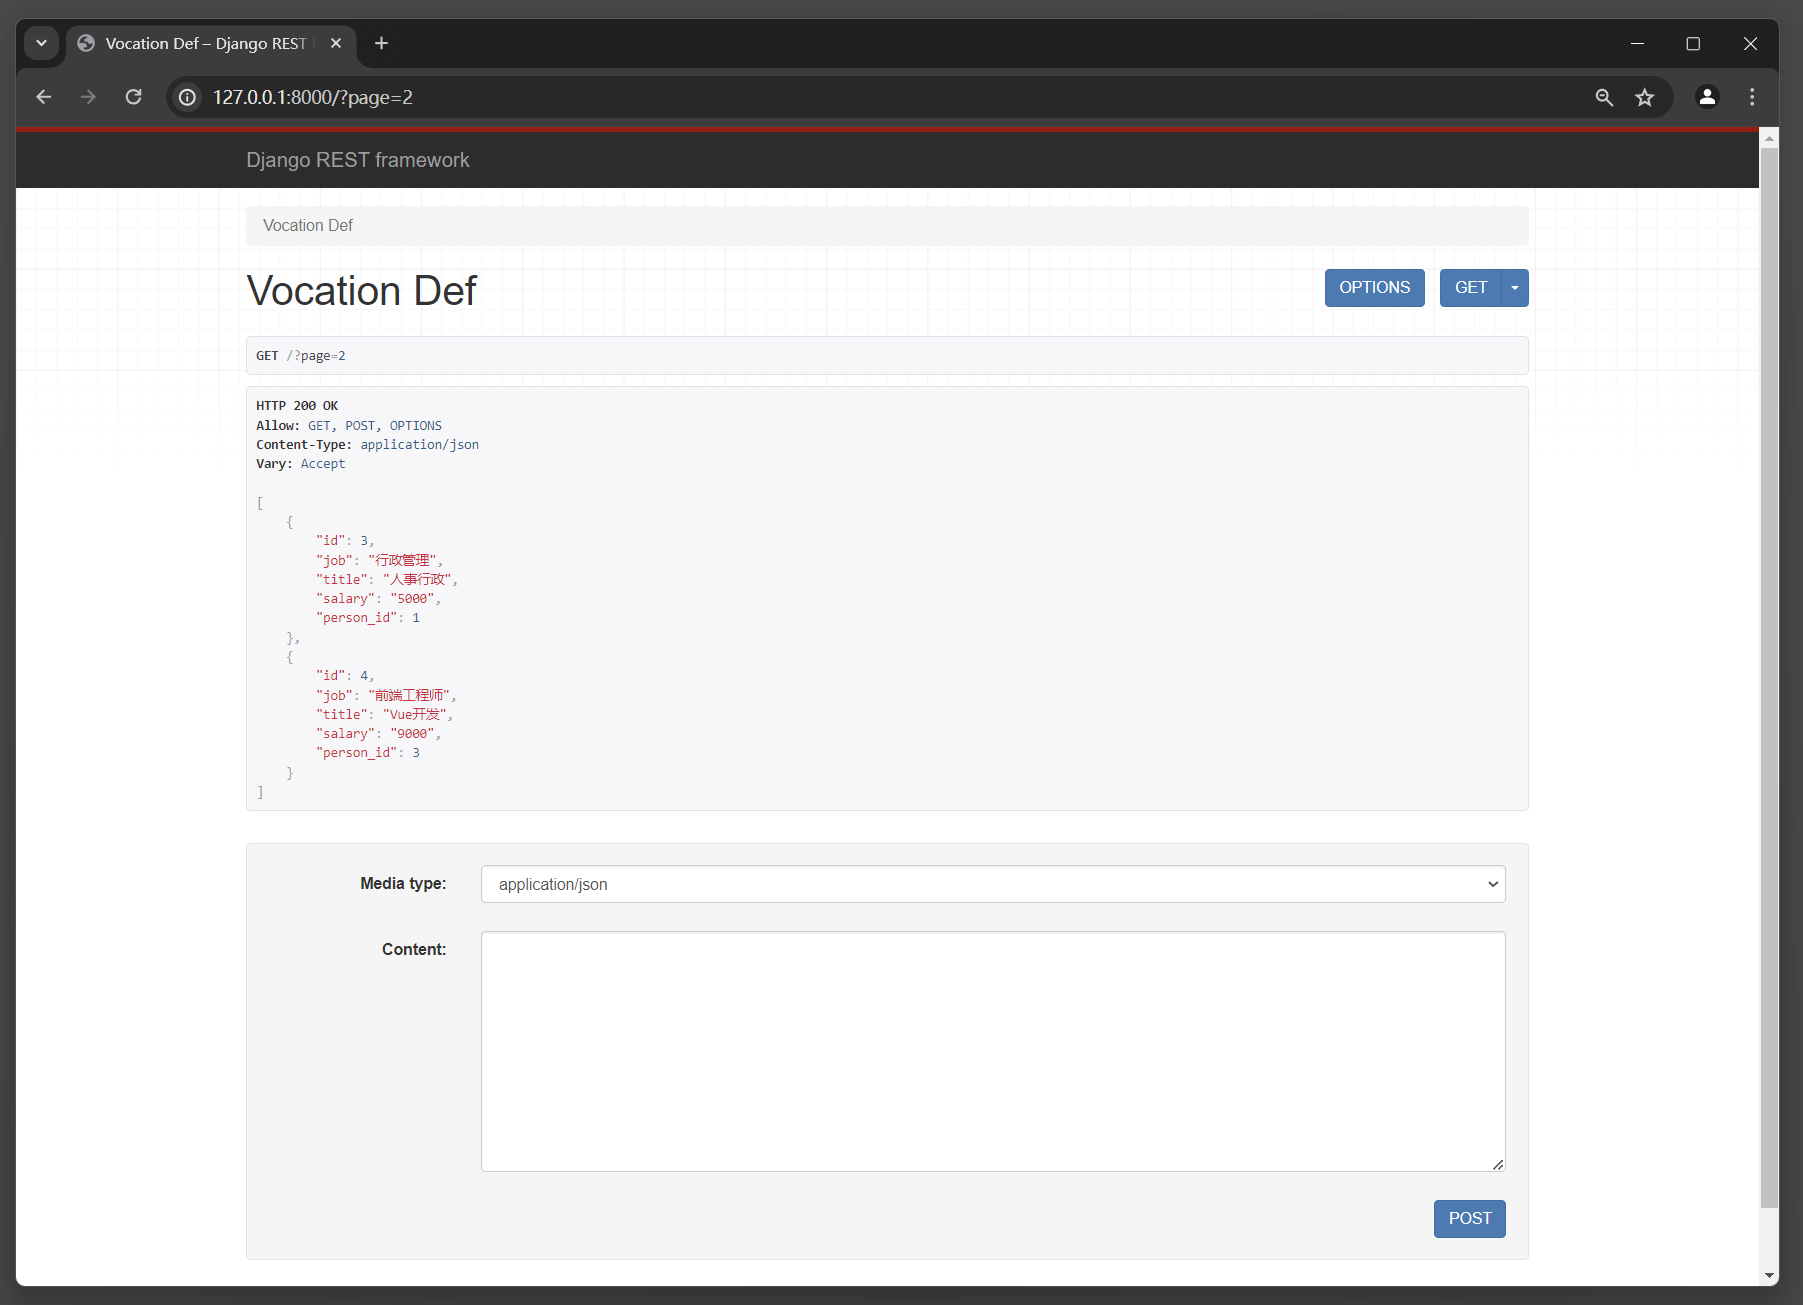Image resolution: width=1803 pixels, height=1305 pixels.
Task: Click the "Content:" label
Action: tap(414, 950)
